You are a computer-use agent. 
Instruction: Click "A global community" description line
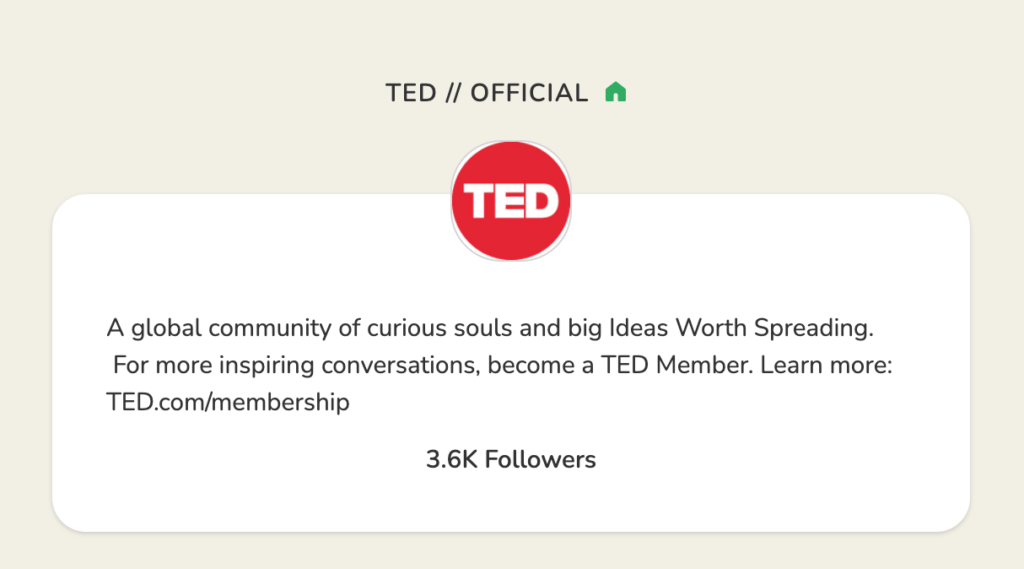(x=490, y=328)
